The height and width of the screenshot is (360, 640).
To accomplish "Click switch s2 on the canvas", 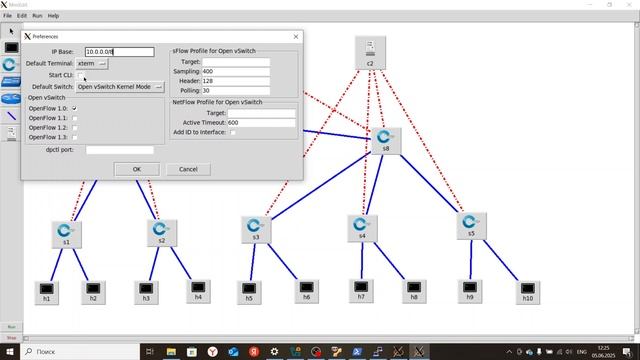I will 162,233.
